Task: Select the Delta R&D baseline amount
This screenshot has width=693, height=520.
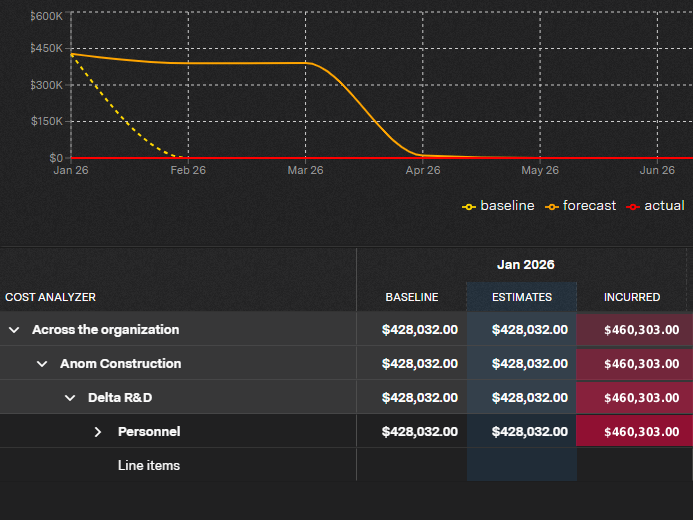Action: (419, 398)
